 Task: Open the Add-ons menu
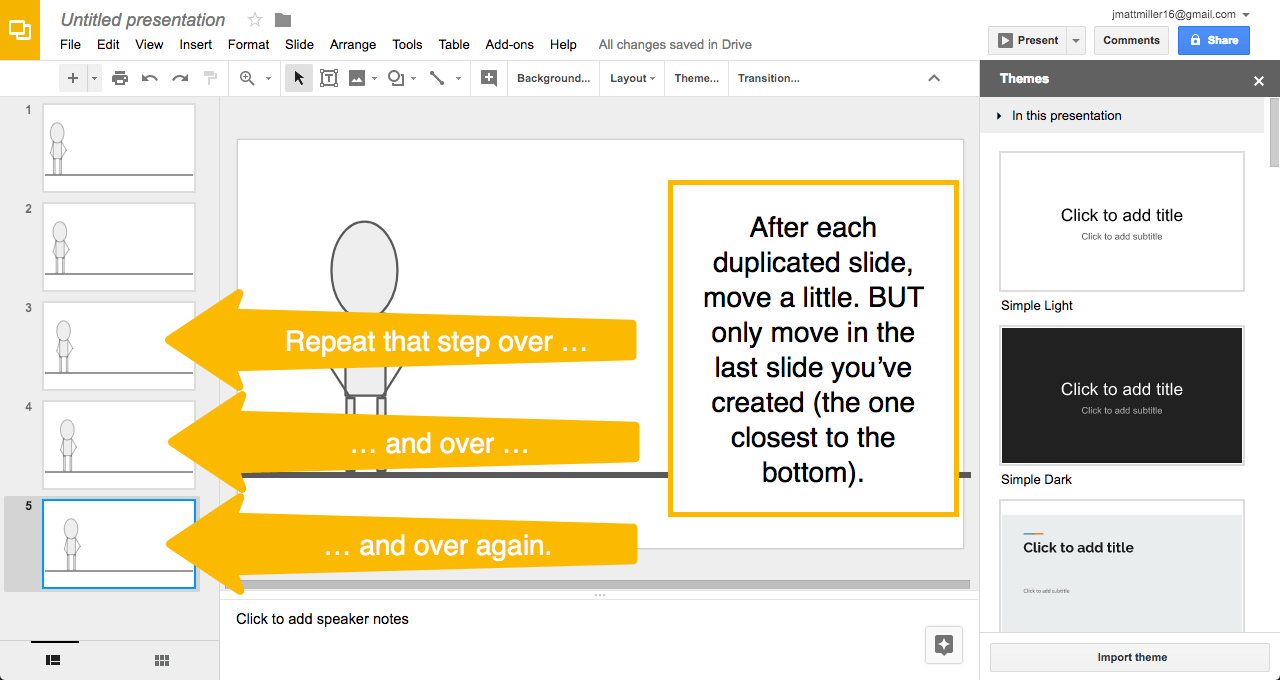510,44
